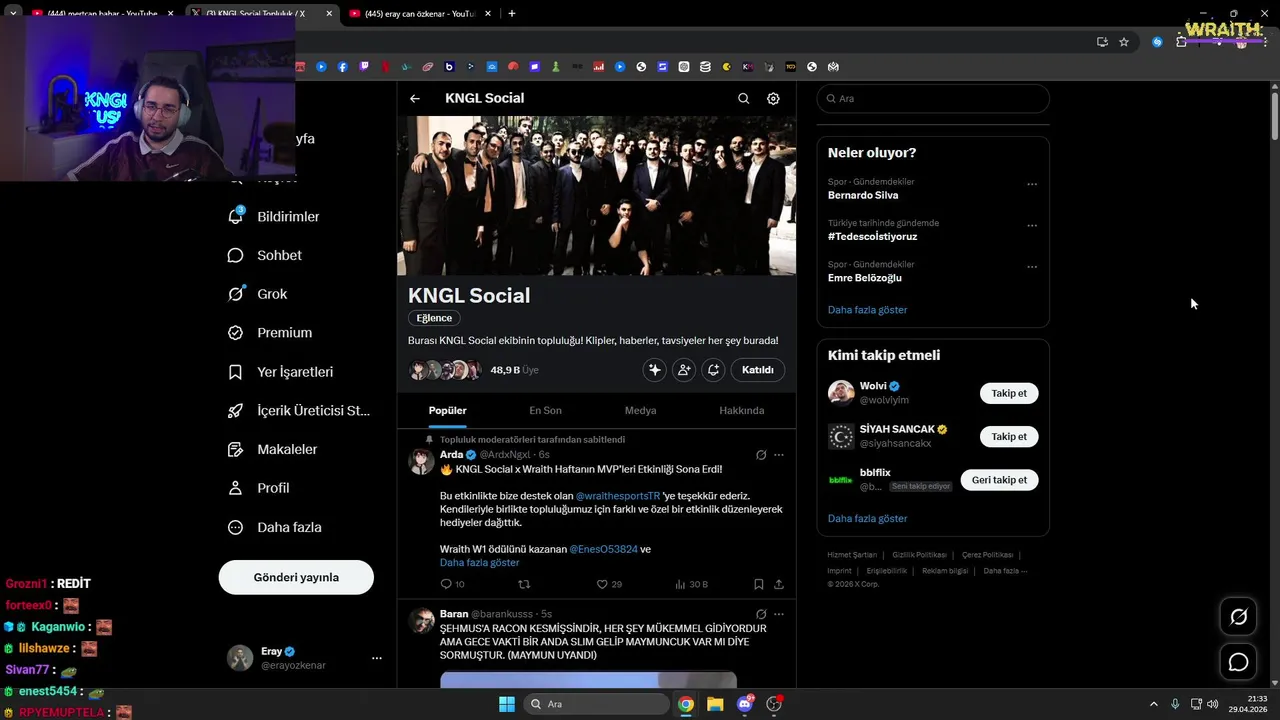Toggle the Katıldı membership button
The height and width of the screenshot is (720, 1280).
click(x=758, y=370)
